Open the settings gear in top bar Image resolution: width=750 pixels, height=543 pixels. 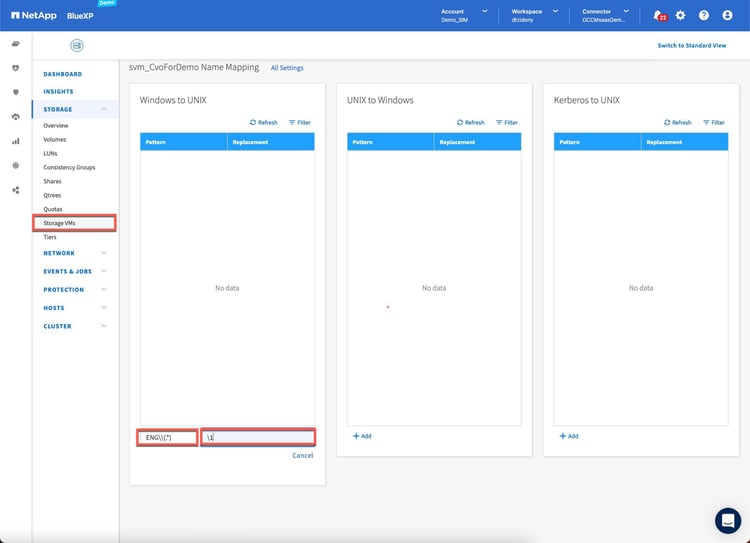coord(680,15)
